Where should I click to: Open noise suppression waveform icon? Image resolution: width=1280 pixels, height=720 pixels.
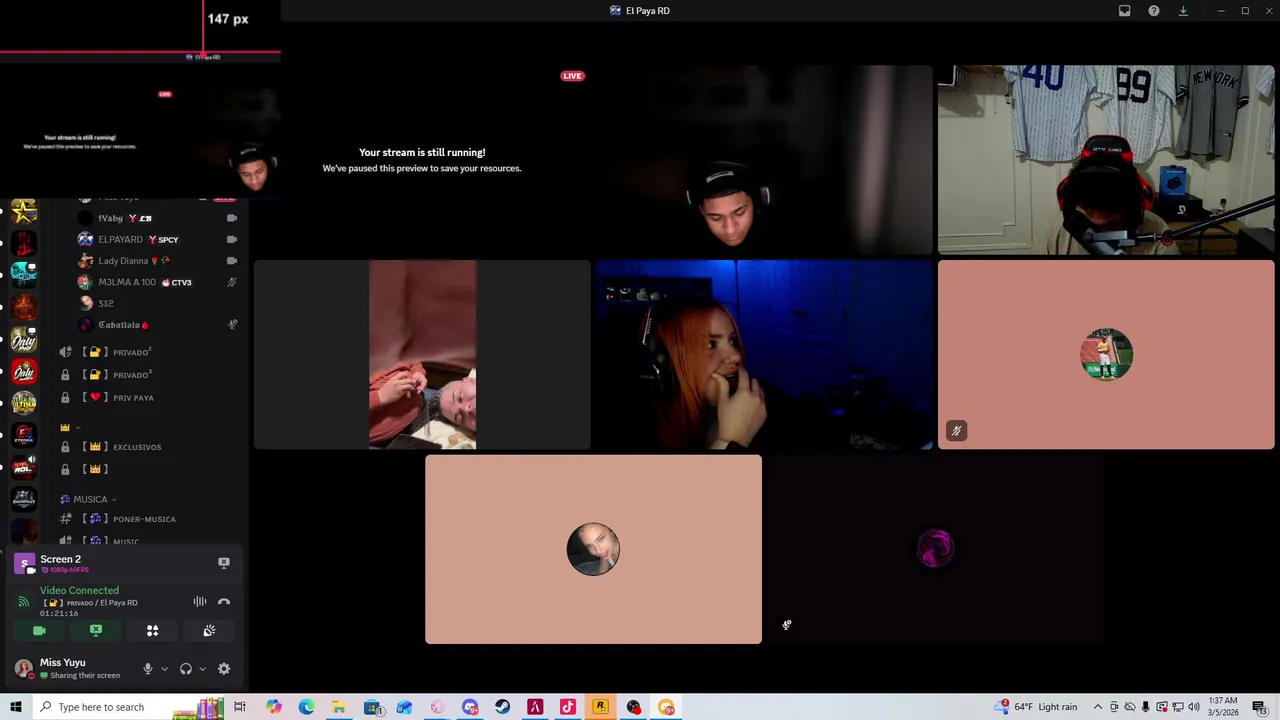coord(200,602)
